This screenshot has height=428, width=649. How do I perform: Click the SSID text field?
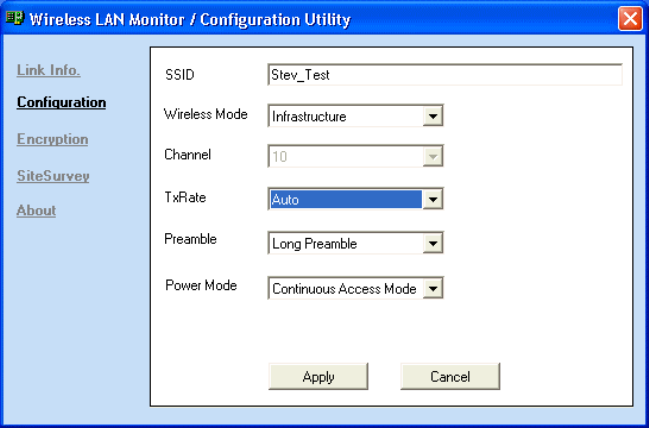(x=445, y=75)
